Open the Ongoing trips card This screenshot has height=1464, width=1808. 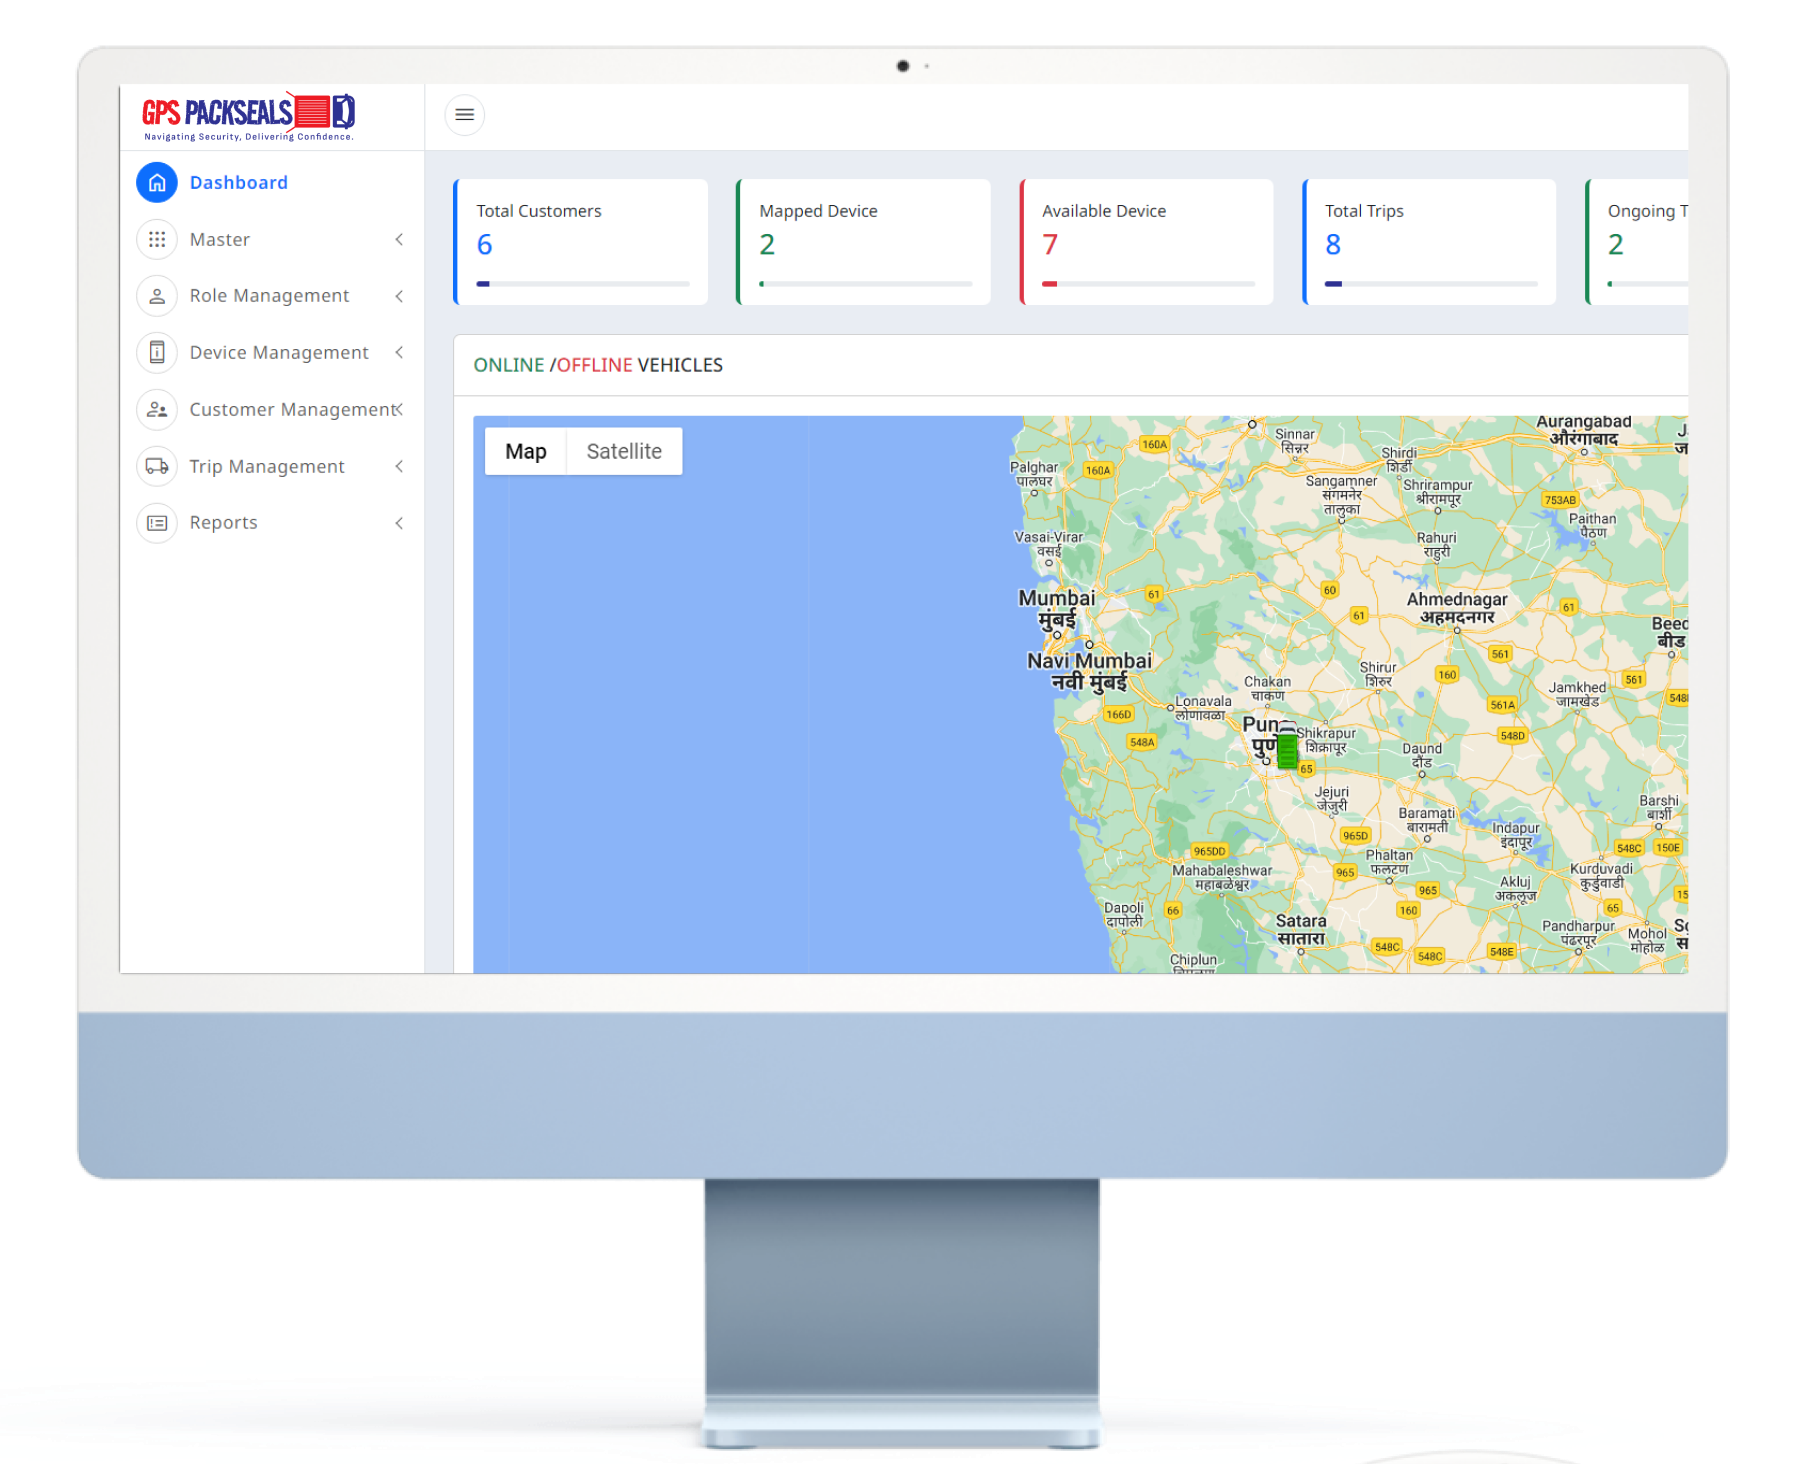pyautogui.click(x=1638, y=242)
